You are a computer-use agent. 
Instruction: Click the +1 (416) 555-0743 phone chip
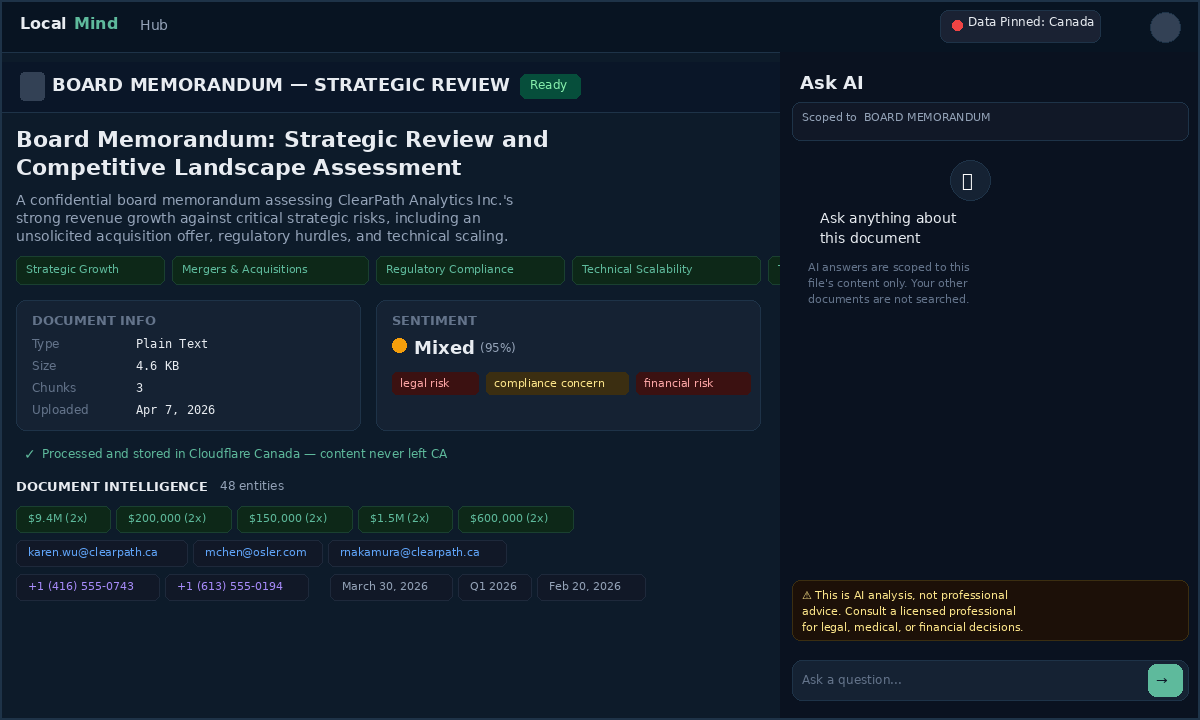tap(88, 587)
